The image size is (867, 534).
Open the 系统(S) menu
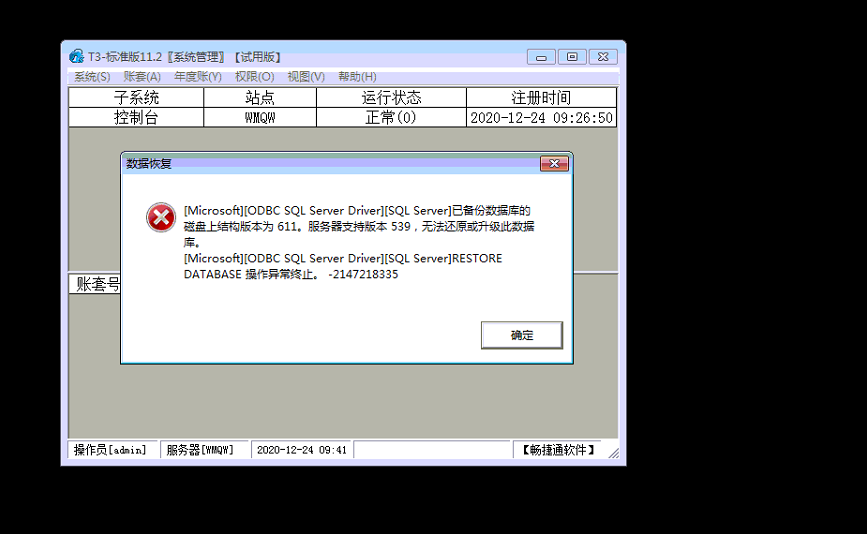92,77
